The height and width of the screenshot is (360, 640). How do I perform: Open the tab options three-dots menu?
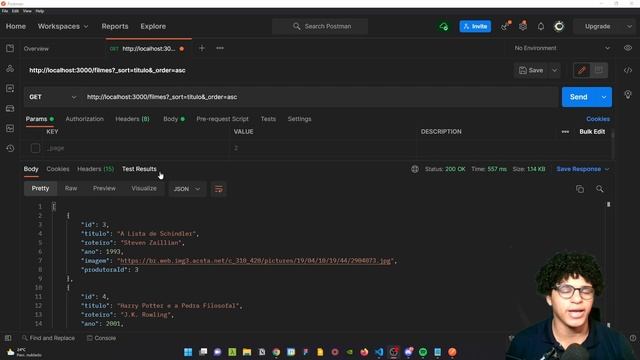(220, 48)
